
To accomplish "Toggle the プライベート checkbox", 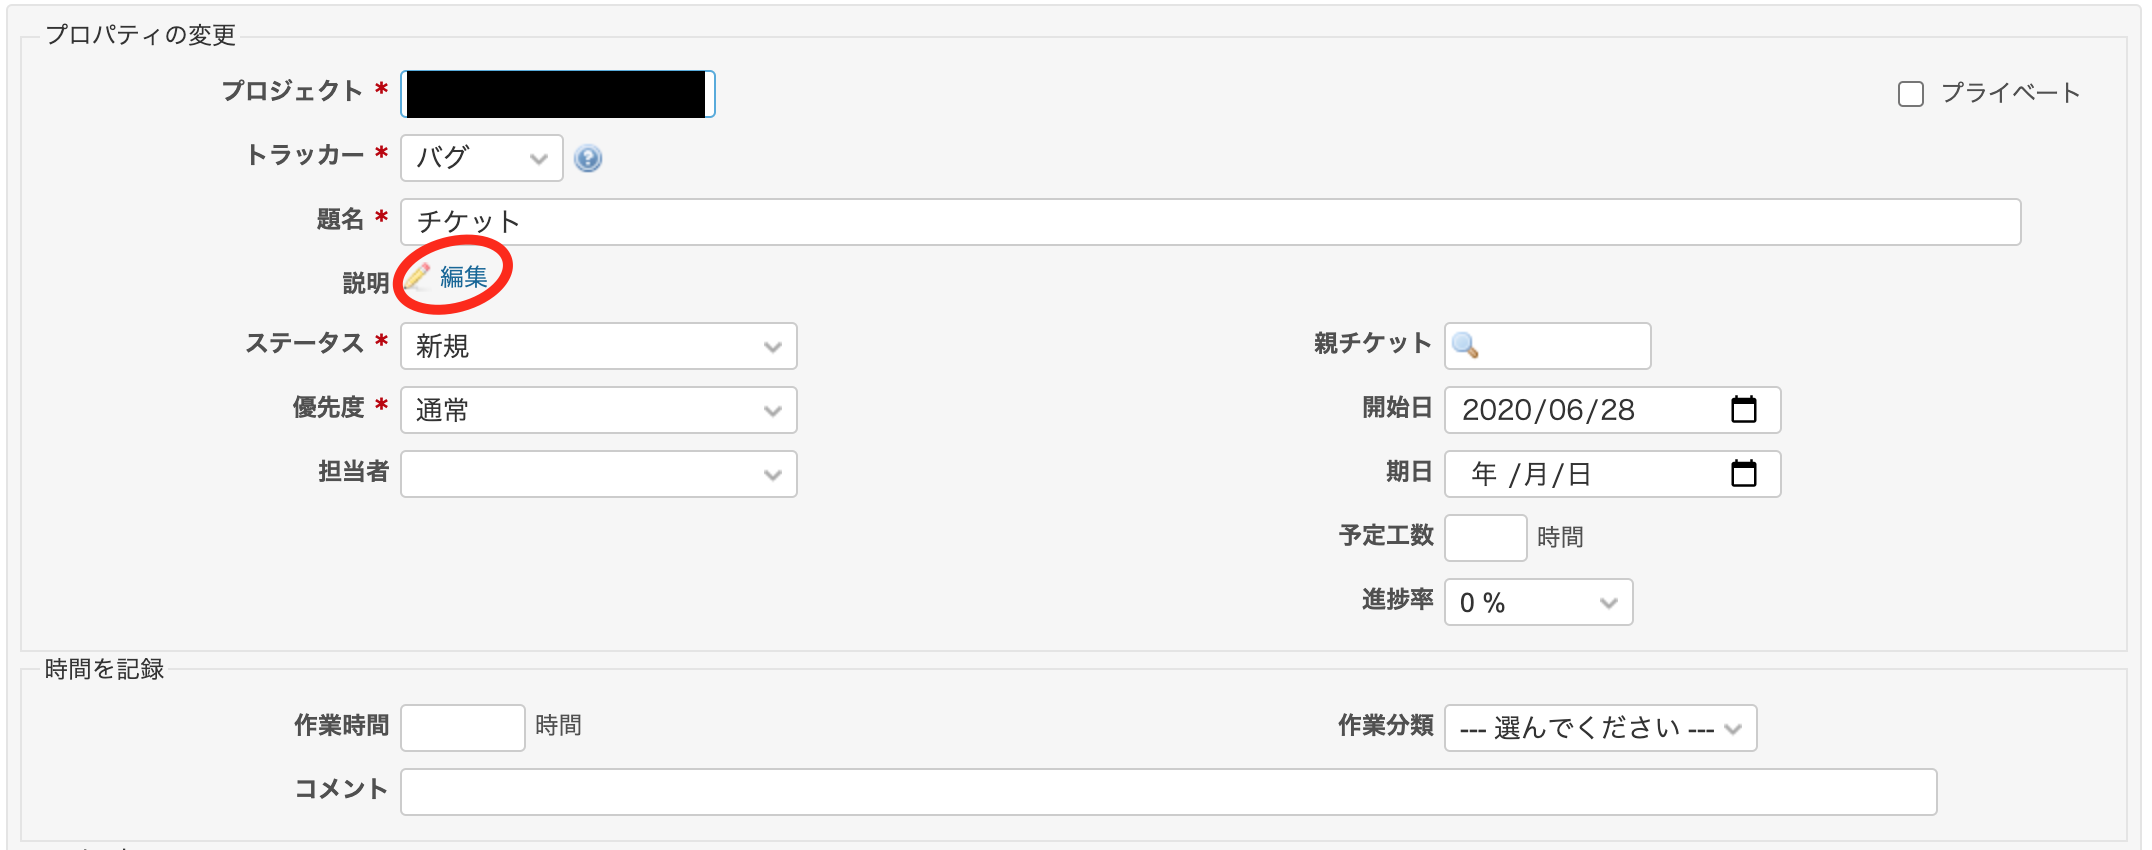I will coord(1911,94).
